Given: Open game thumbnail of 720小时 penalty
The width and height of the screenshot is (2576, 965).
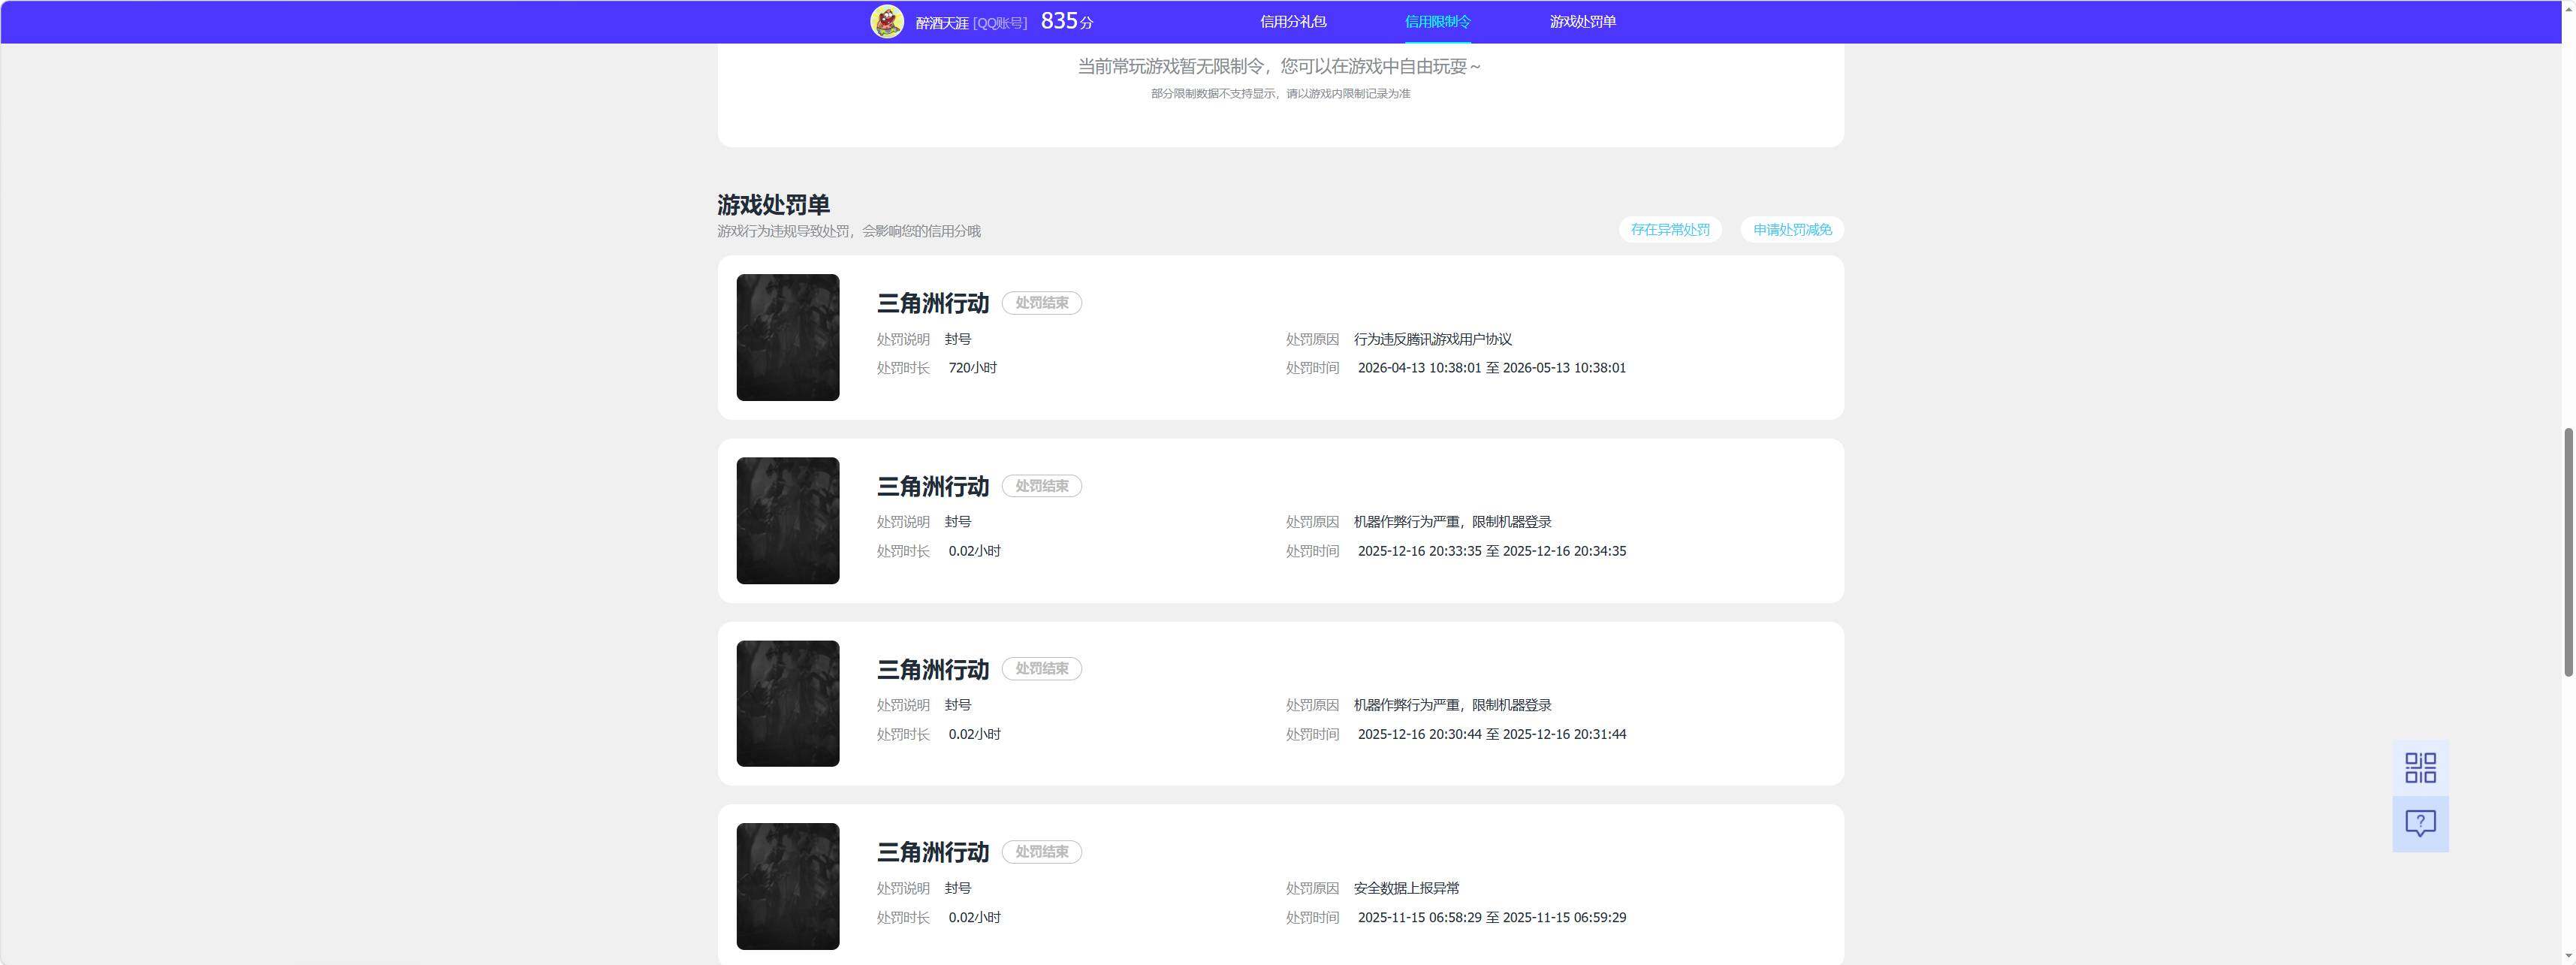Looking at the screenshot, I should pos(788,337).
